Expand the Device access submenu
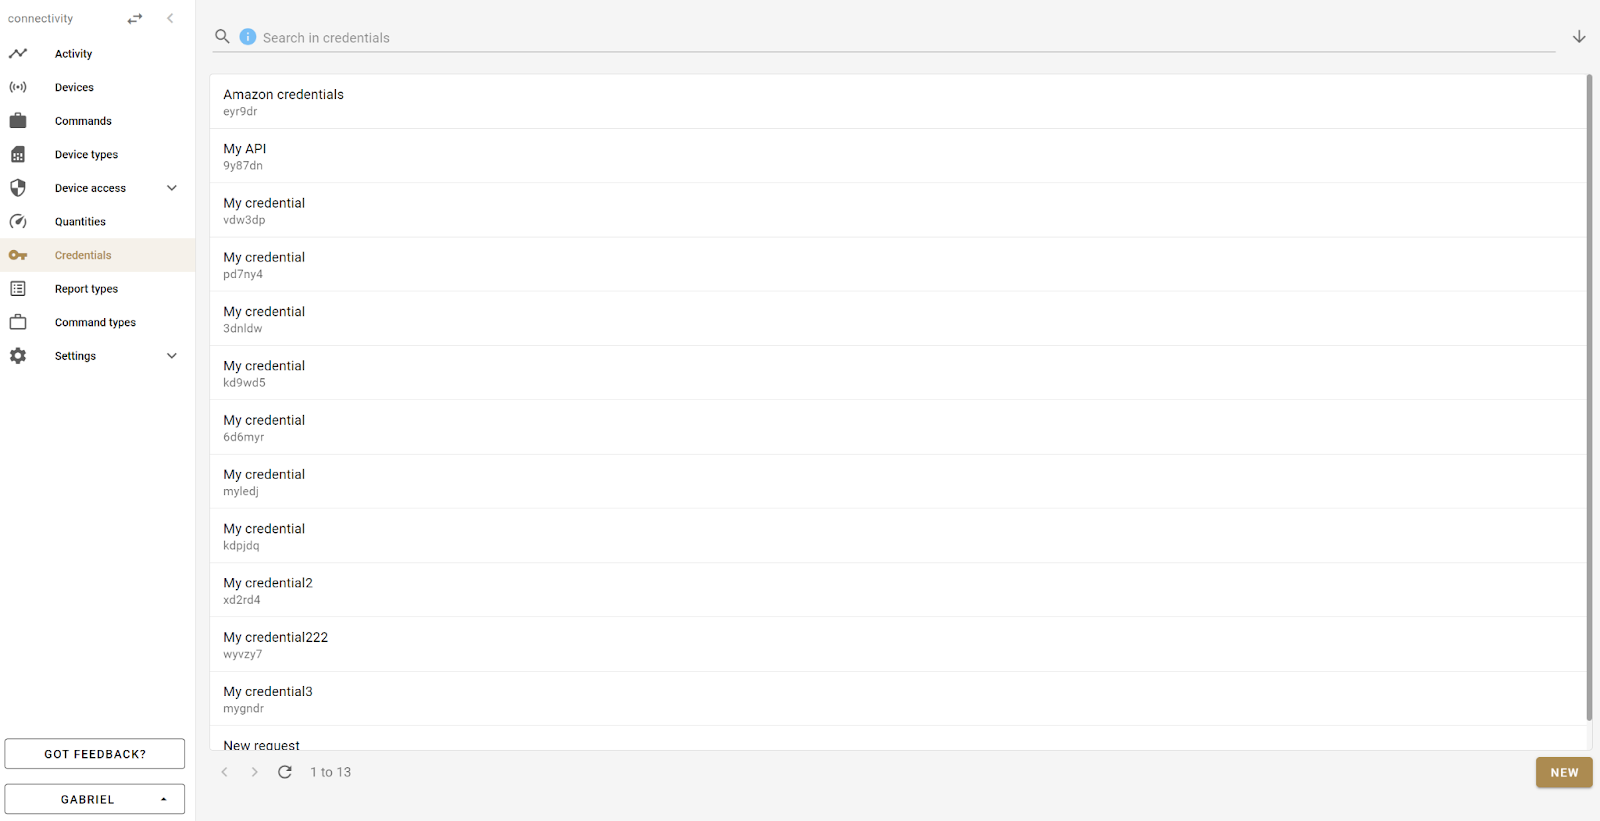Image resolution: width=1600 pixels, height=821 pixels. [x=172, y=188]
